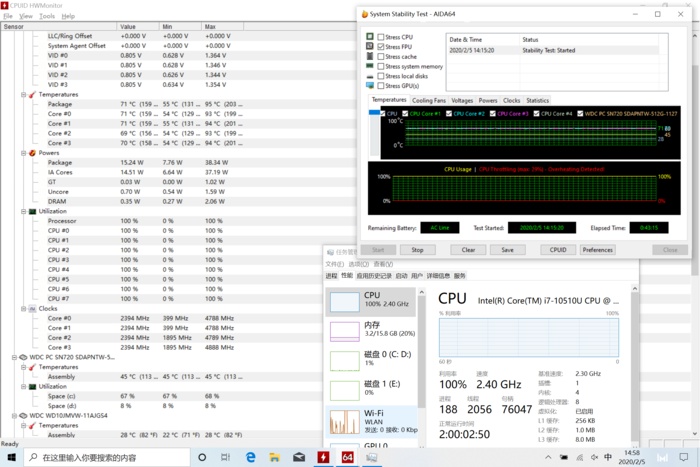700x467 pixels.
Task: Click the thermometer icon of CPU Temperatures node
Action: (32, 95)
